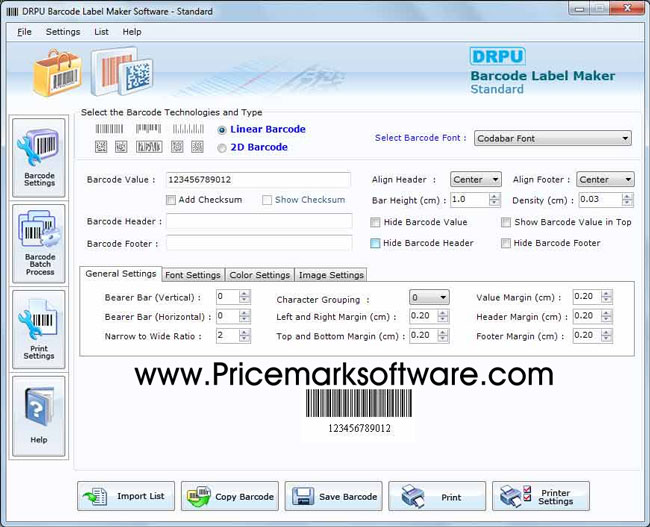Toggle the Show Checksum checkbox
Screen dimensions: 650x527
(267, 200)
